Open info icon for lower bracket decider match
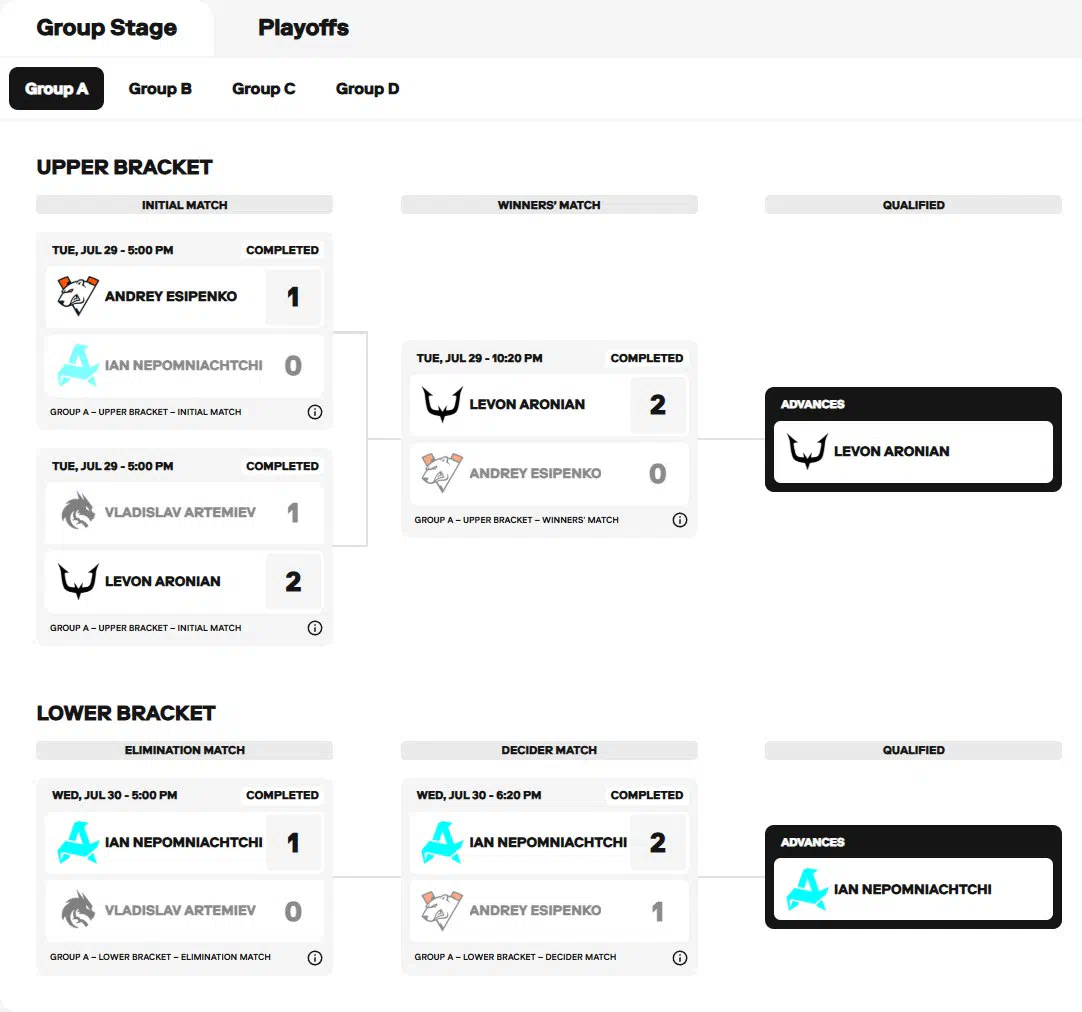The width and height of the screenshot is (1082, 1012). [680, 958]
